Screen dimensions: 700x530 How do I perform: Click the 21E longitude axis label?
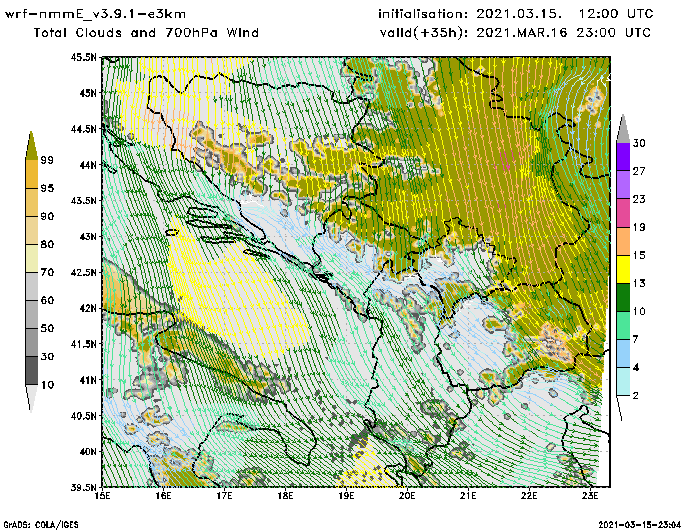pyautogui.click(x=468, y=496)
